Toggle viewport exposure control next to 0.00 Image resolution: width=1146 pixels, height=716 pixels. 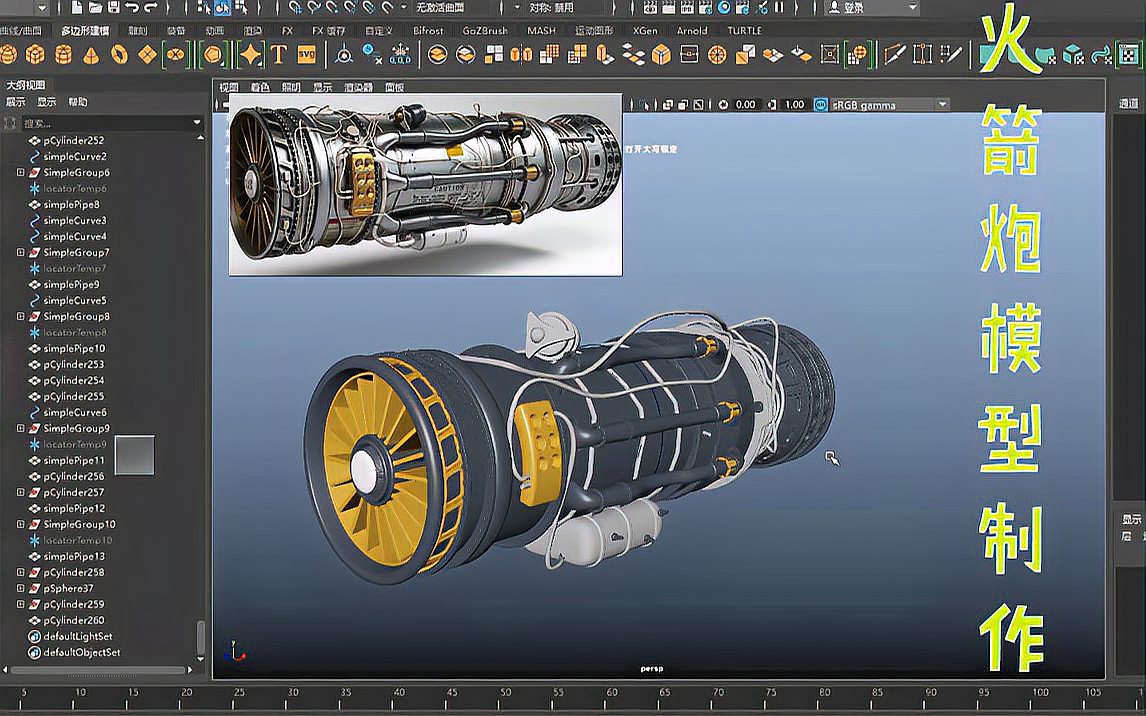[722, 104]
